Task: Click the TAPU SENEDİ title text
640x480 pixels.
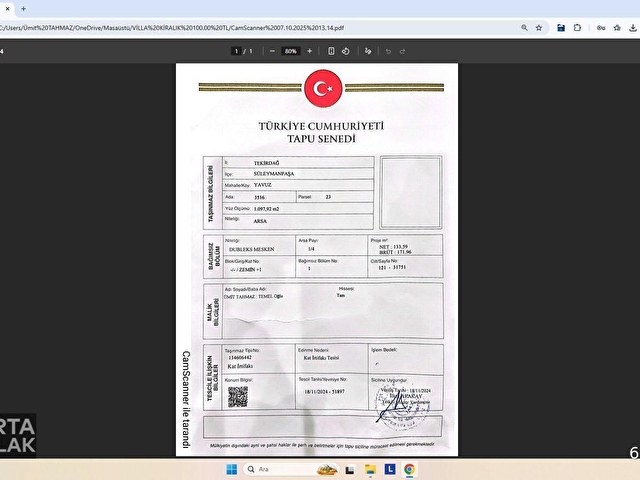Action: [321, 139]
